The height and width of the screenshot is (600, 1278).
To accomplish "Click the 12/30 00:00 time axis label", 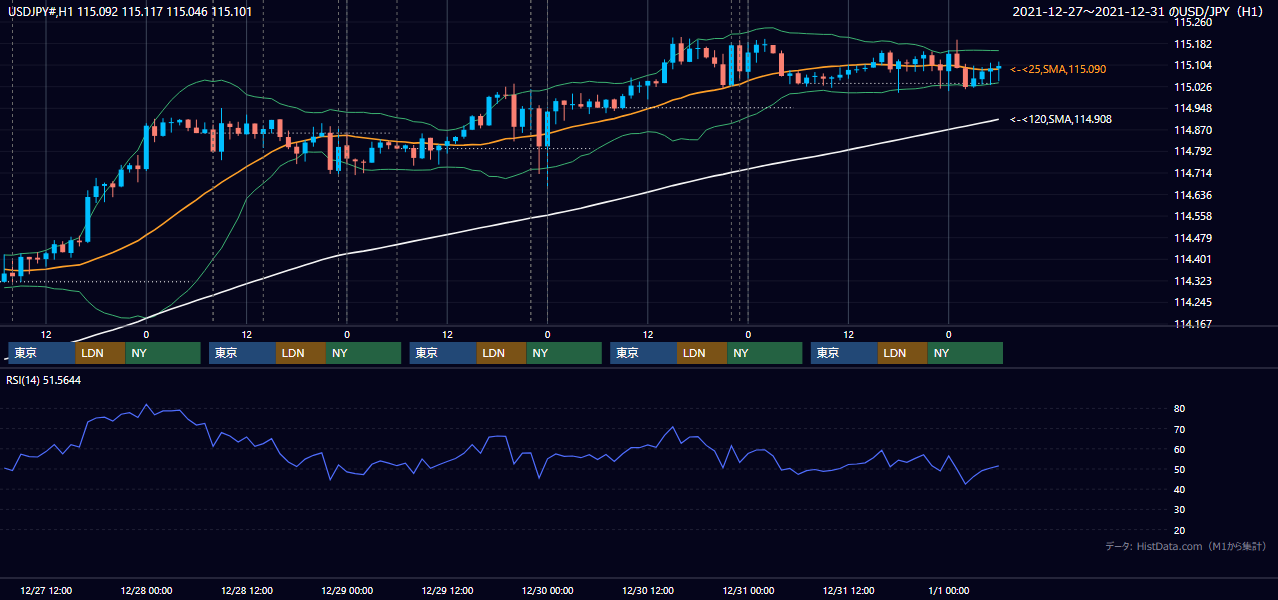I will tap(548, 590).
